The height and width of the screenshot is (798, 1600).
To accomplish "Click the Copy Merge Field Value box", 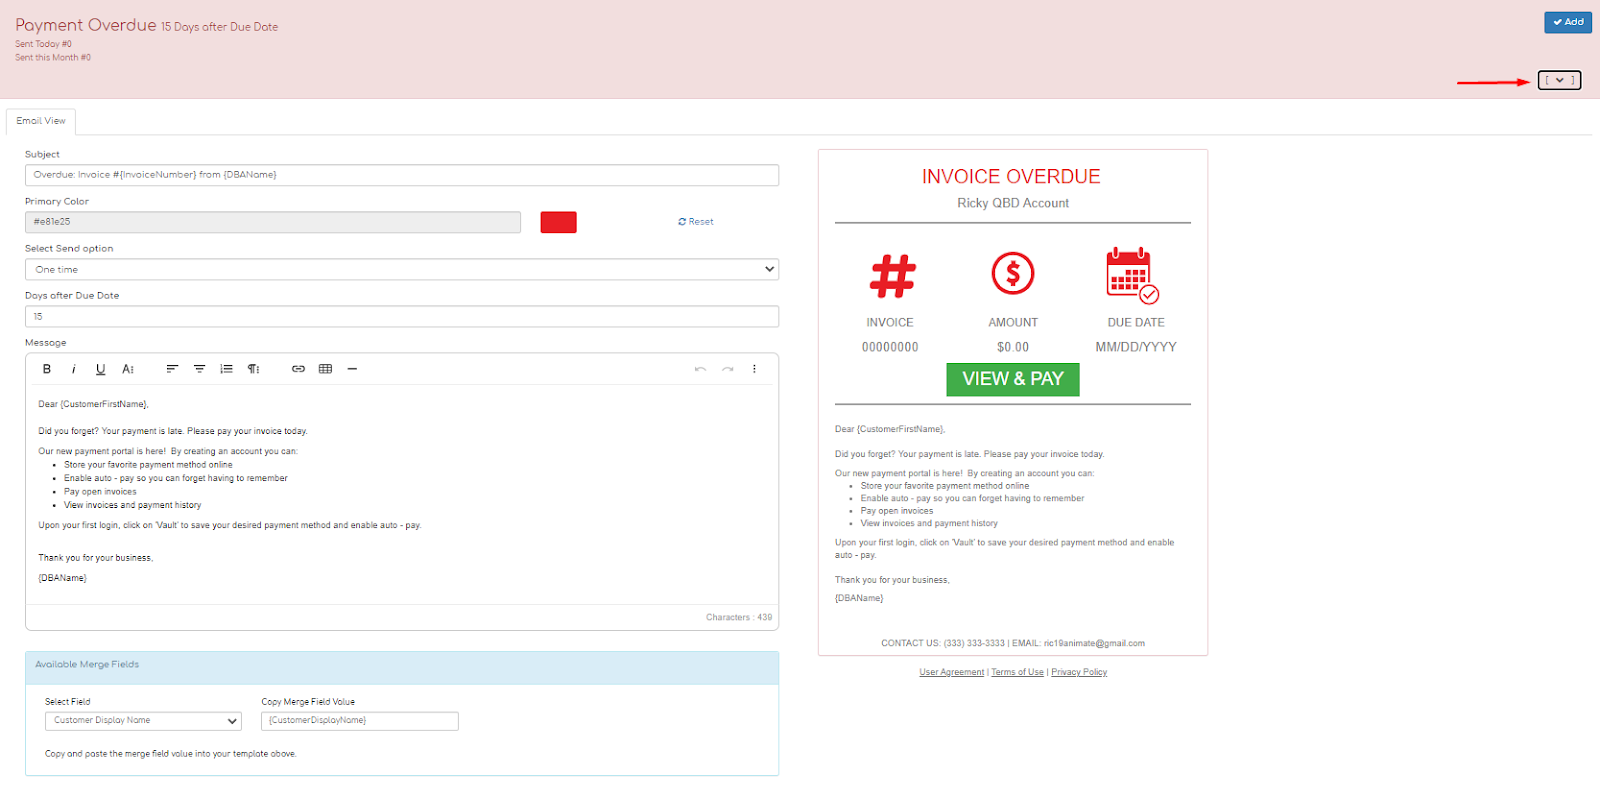I will coord(360,721).
